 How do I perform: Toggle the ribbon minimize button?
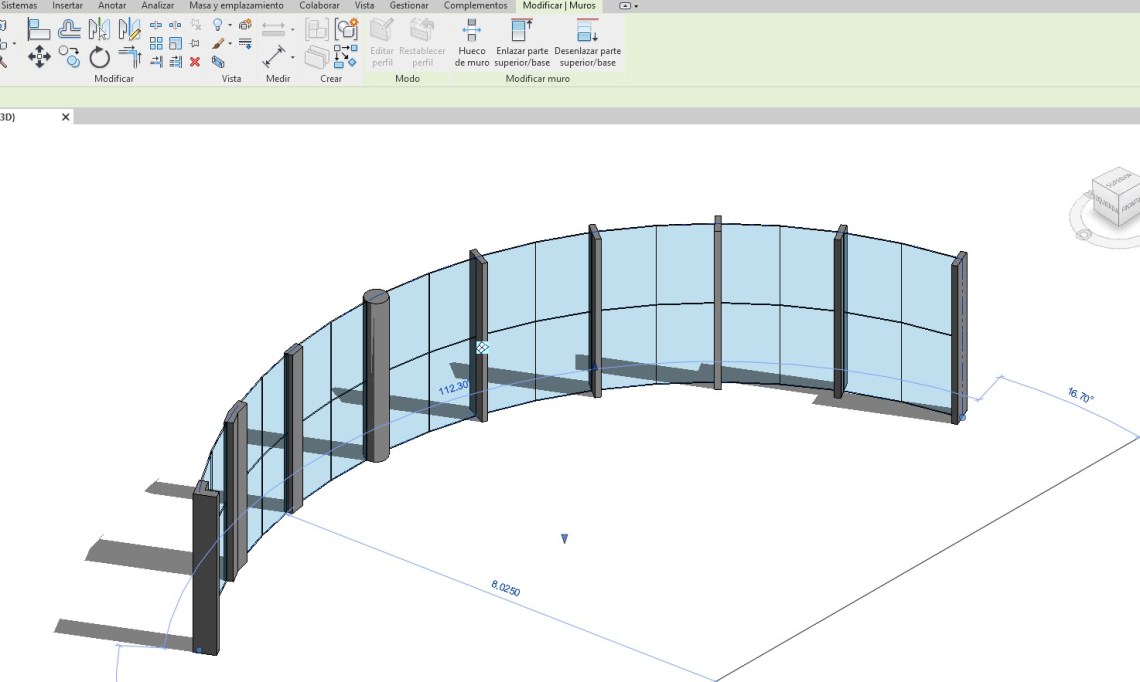click(x=629, y=6)
